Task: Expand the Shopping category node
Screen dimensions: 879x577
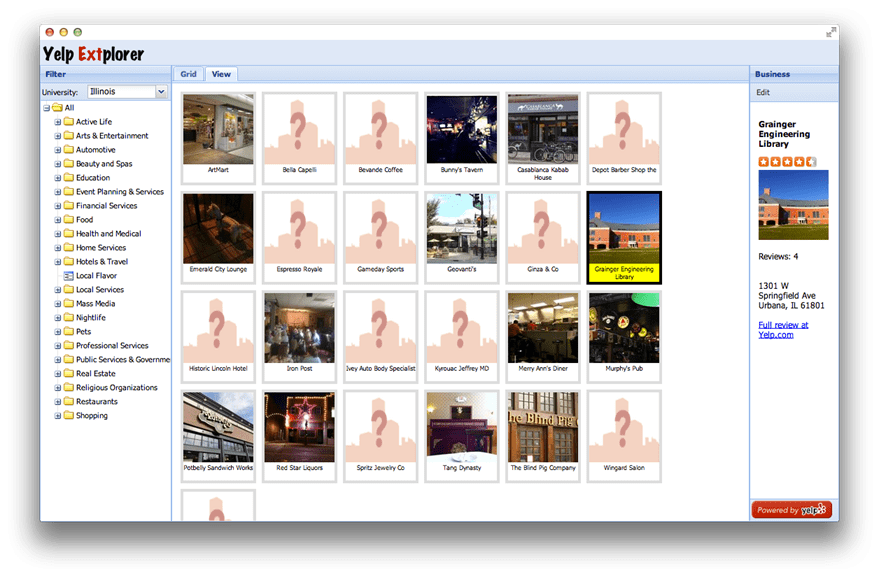Action: (57, 416)
